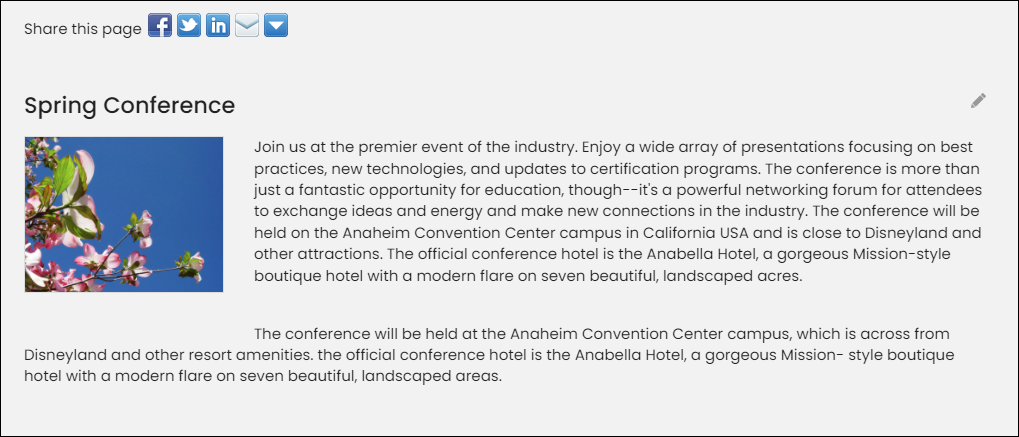1019x437 pixels.
Task: Click the phrase 'landscaped acres'
Action: pyautogui.click(x=733, y=276)
